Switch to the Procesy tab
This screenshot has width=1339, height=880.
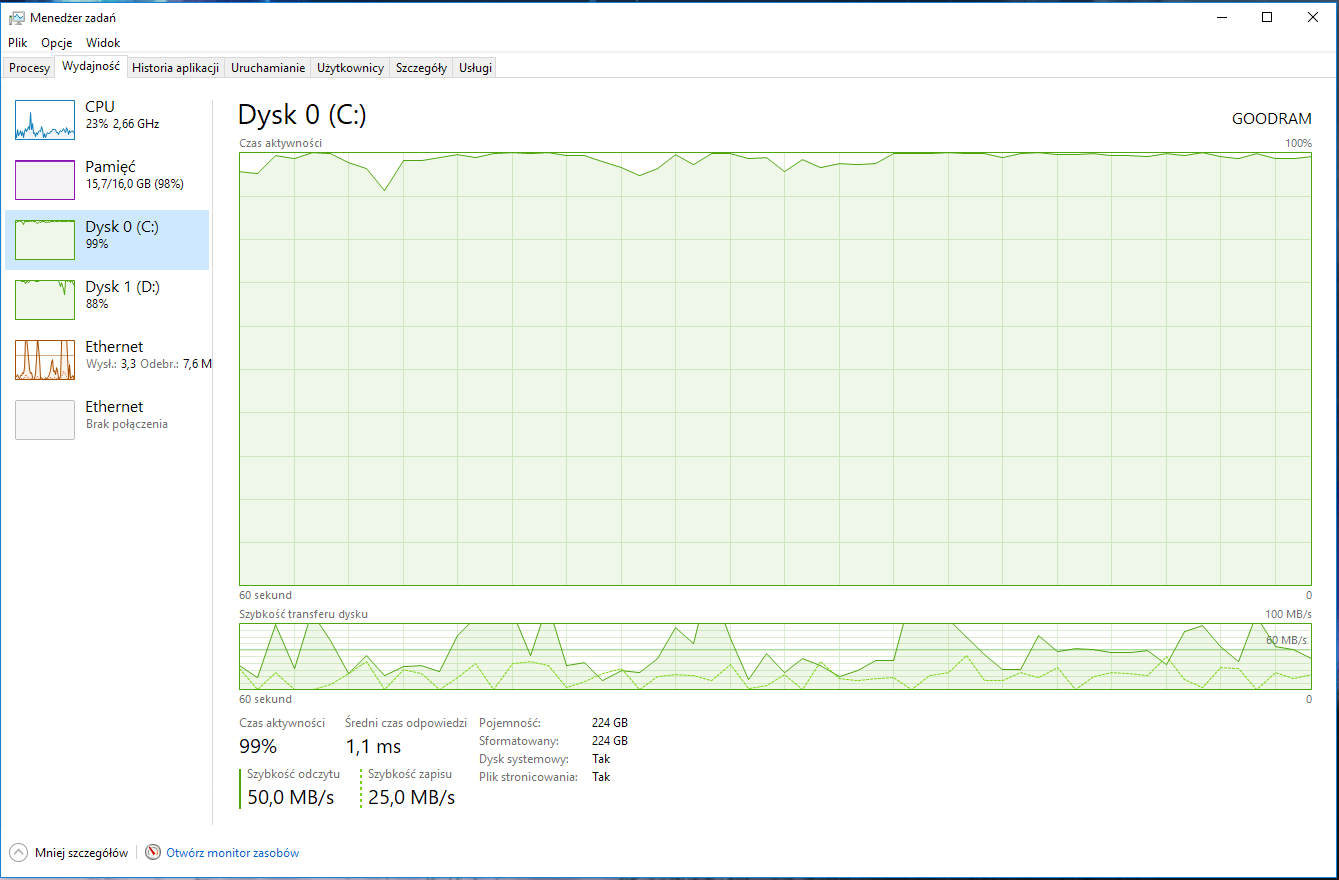pyautogui.click(x=28, y=67)
